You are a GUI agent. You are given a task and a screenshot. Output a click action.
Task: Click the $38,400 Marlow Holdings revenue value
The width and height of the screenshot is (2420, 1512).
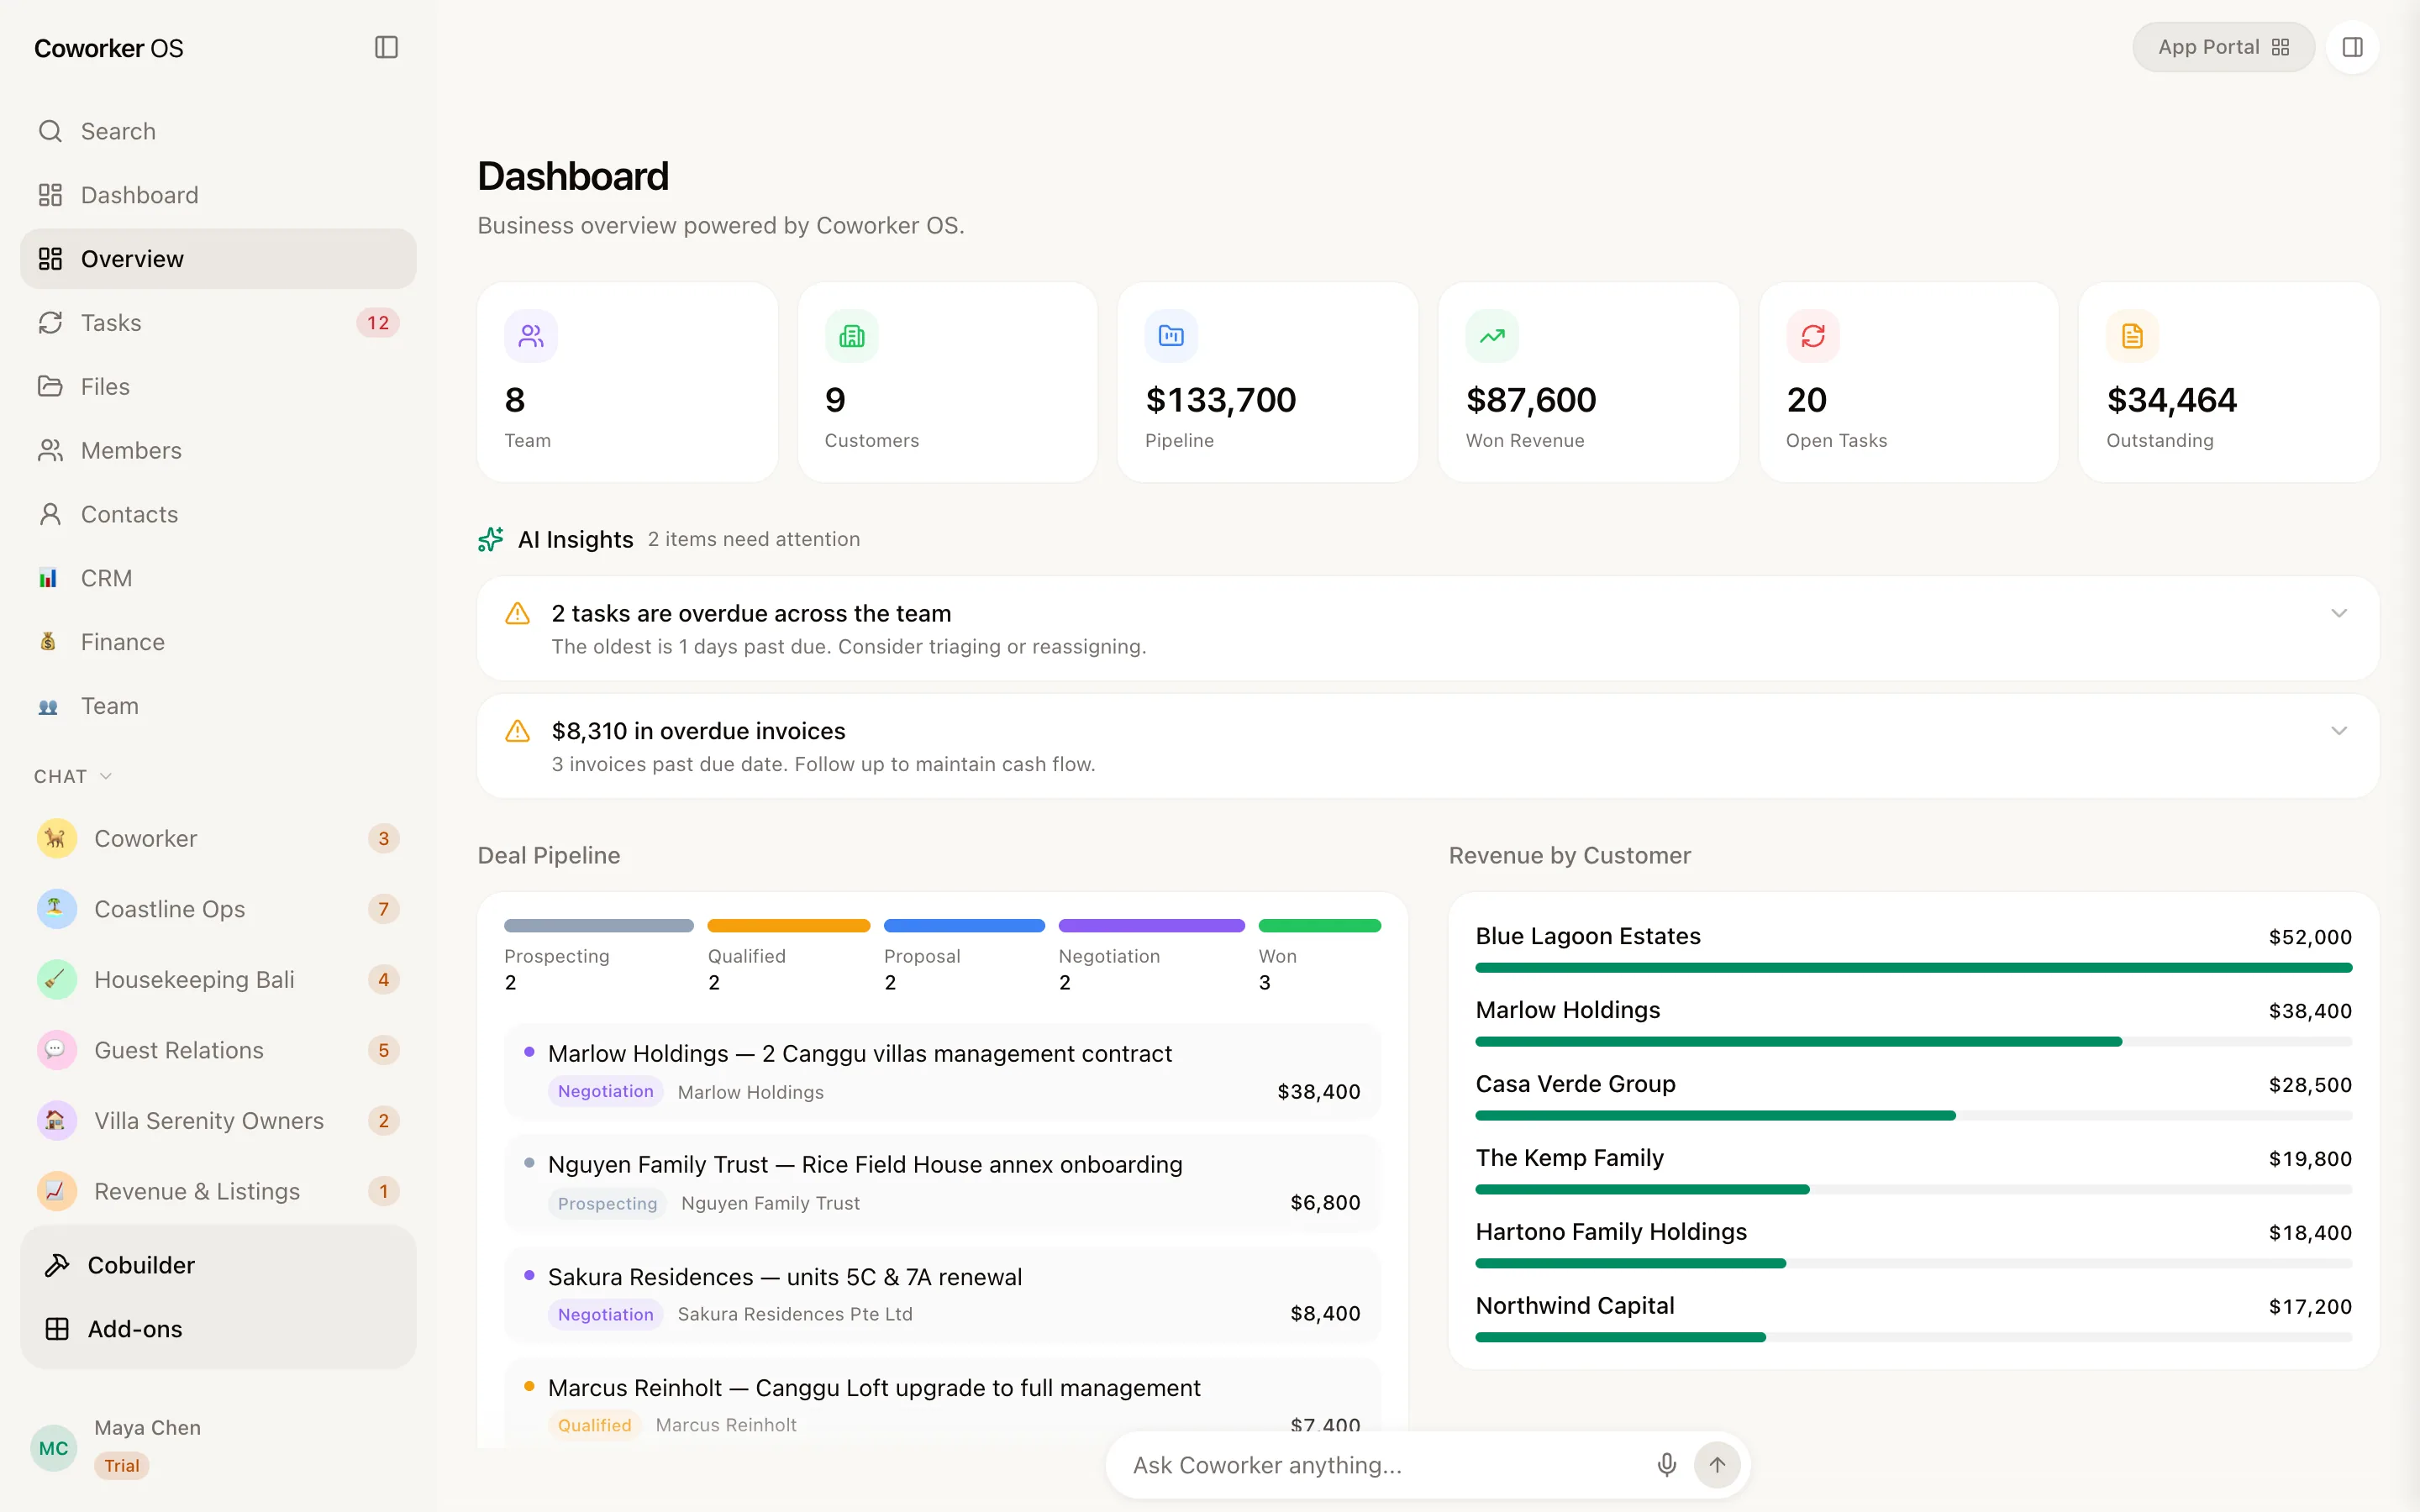coord(2310,1011)
